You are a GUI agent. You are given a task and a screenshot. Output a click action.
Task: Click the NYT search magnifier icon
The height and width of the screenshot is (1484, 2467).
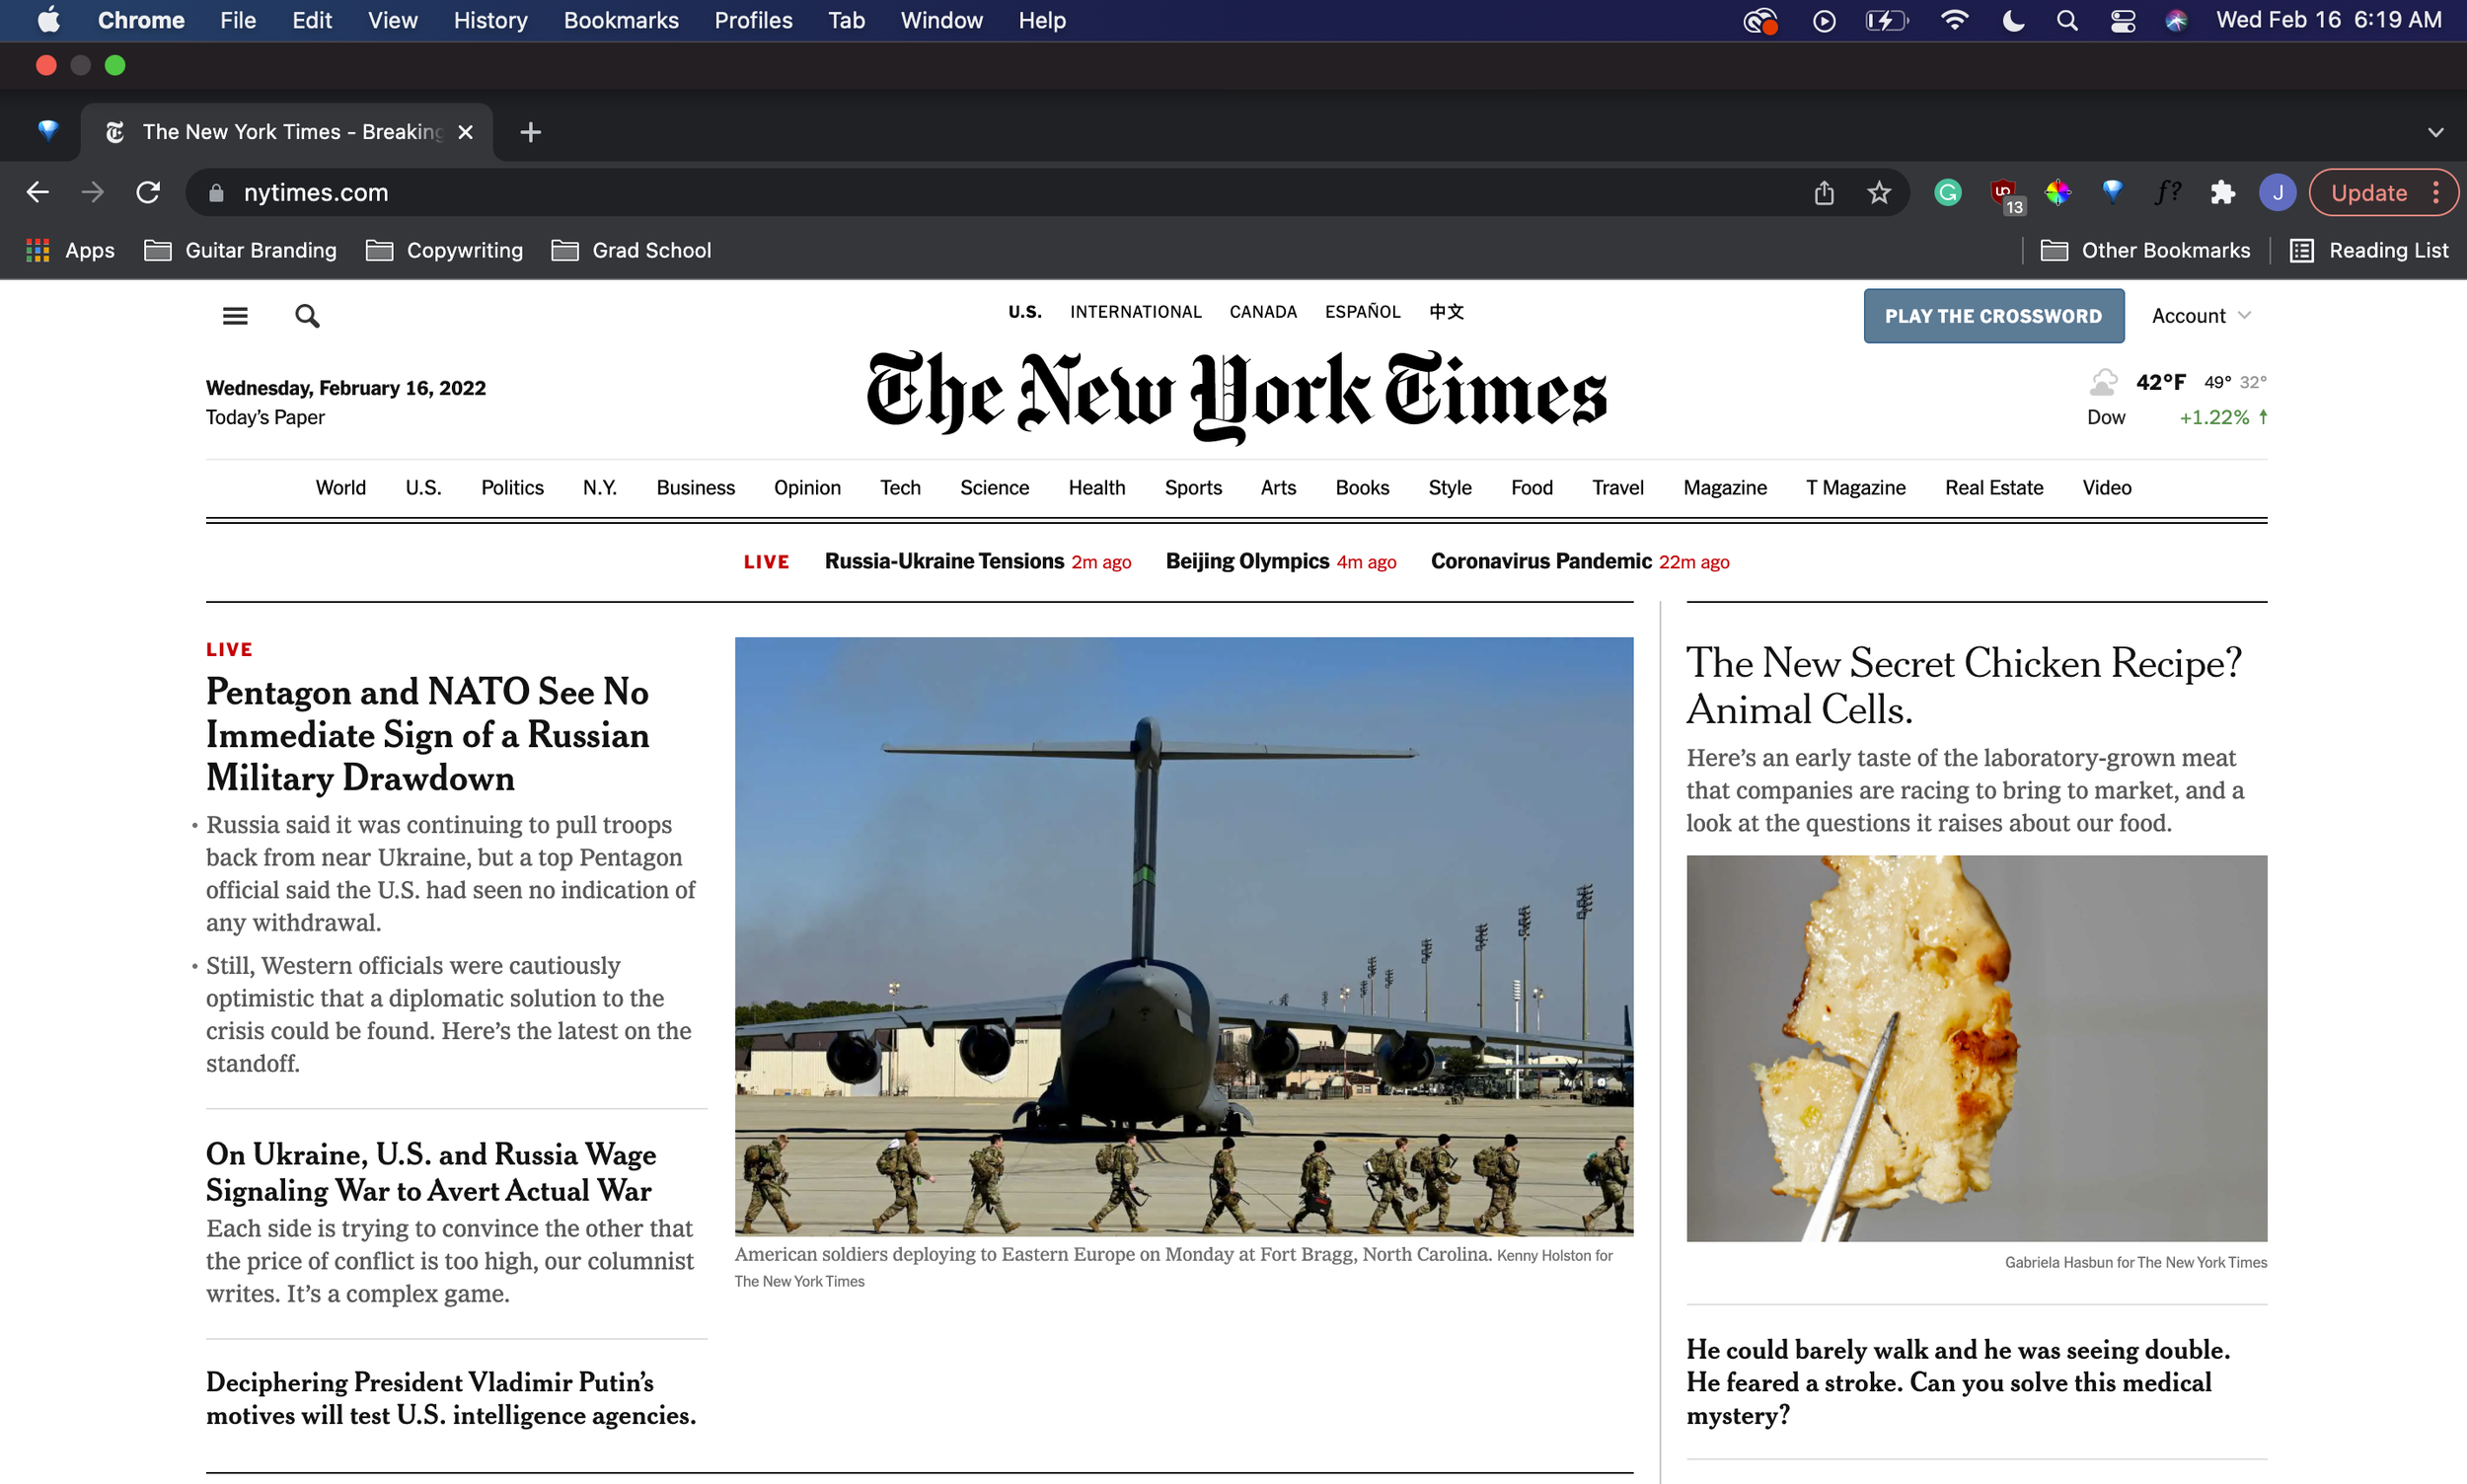(x=307, y=316)
